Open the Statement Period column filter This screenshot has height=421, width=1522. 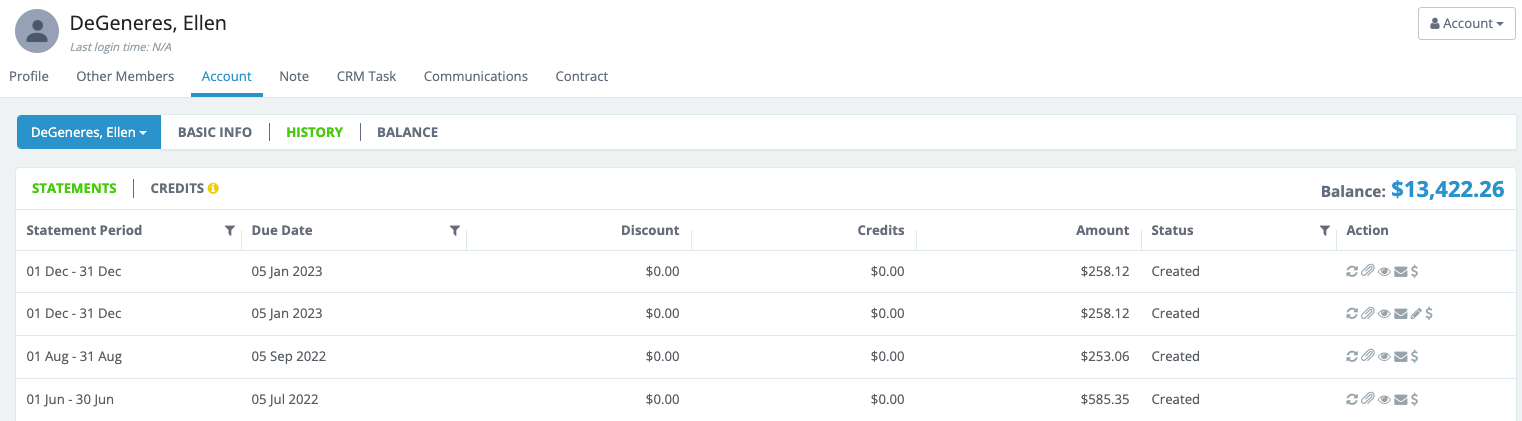coord(230,231)
